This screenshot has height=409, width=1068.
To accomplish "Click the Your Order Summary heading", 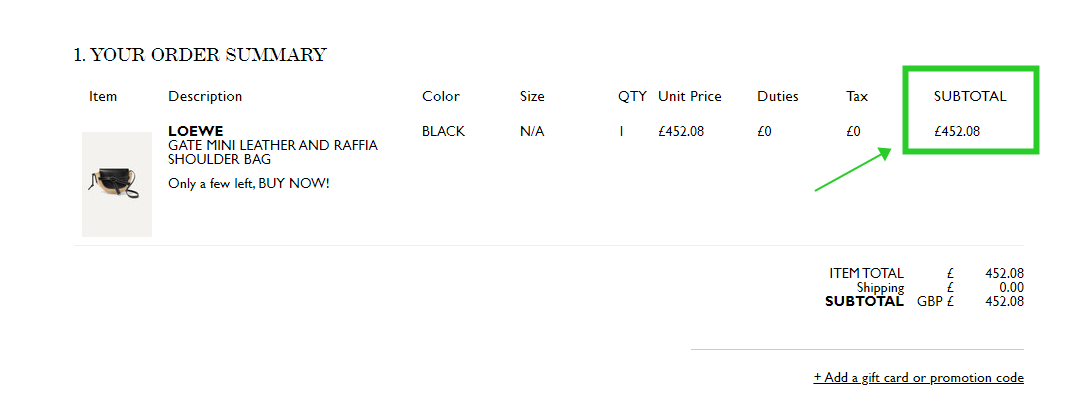I will [200, 55].
